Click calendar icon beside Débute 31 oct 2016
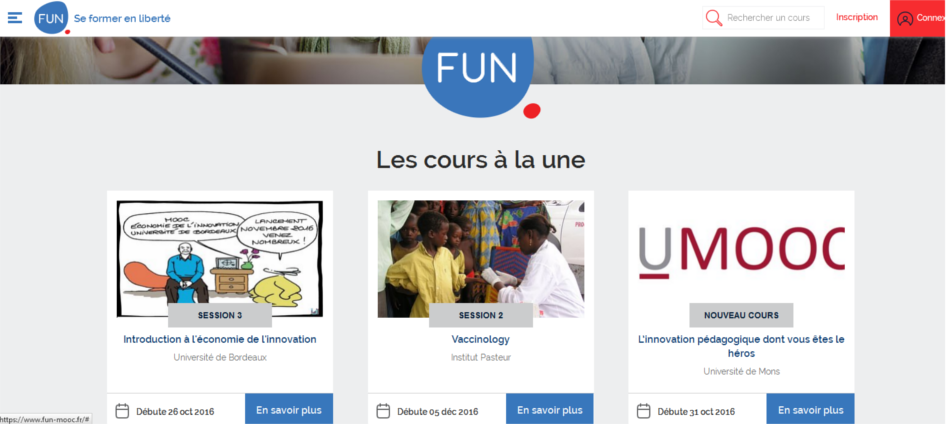946x424 pixels. 644,411
